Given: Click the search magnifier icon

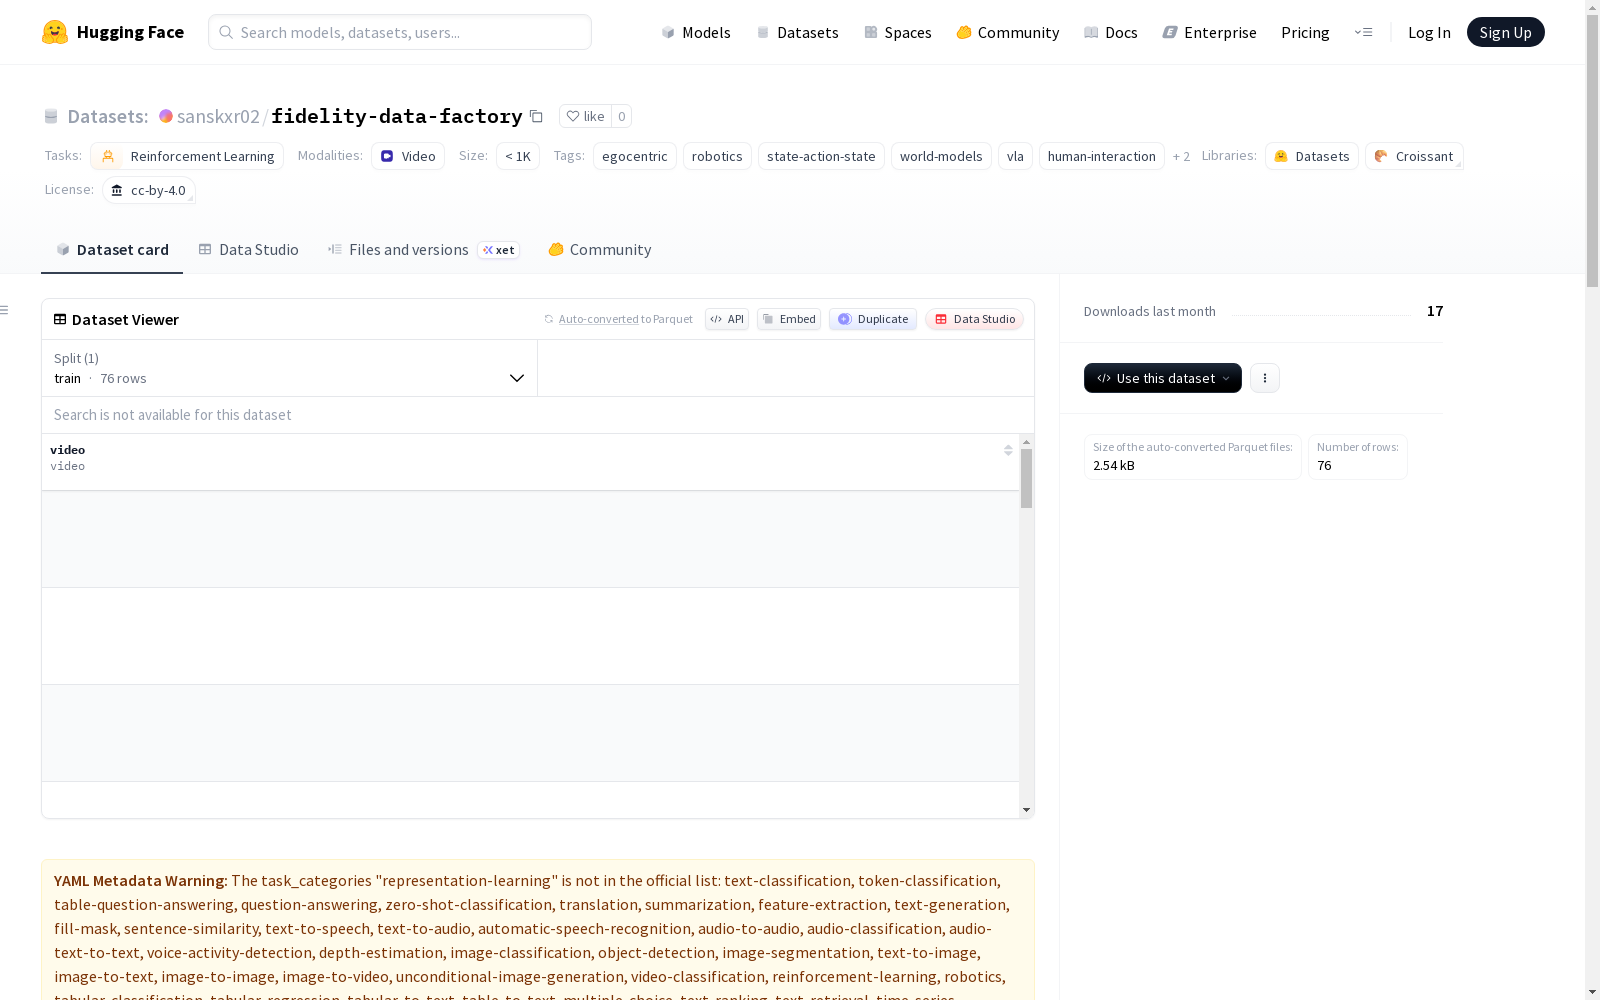Looking at the screenshot, I should pos(227,32).
